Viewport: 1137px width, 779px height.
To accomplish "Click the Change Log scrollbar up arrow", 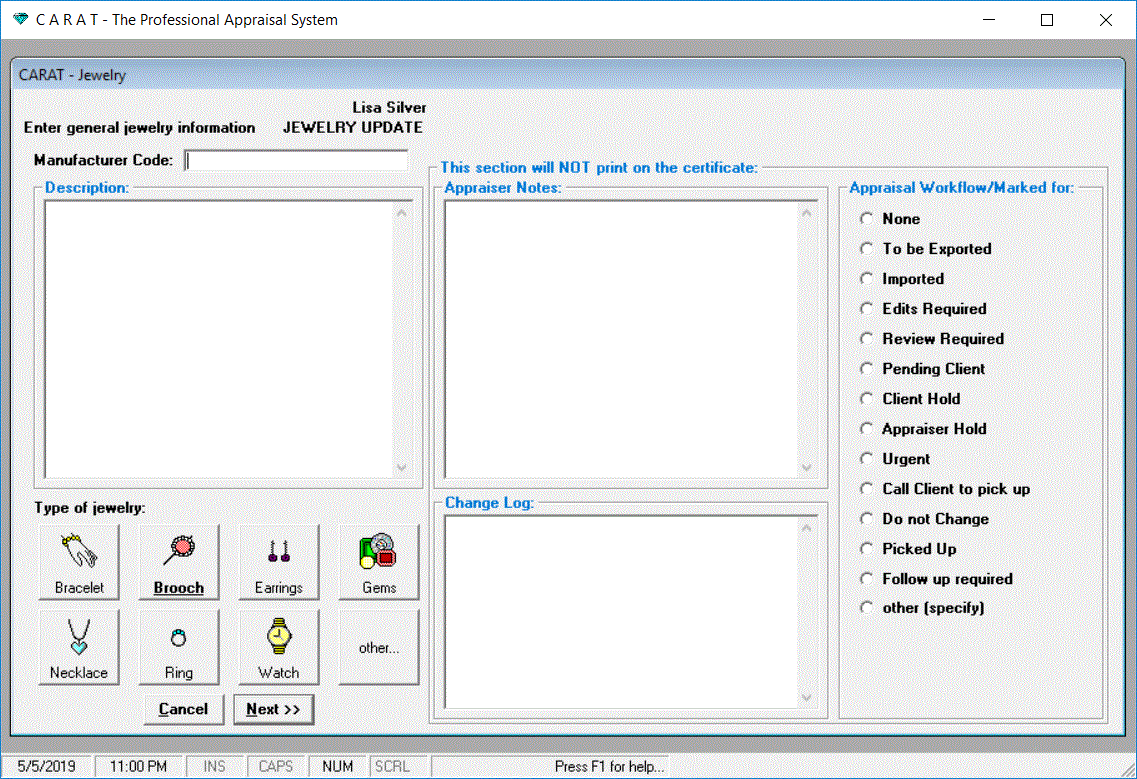I will (x=807, y=527).
